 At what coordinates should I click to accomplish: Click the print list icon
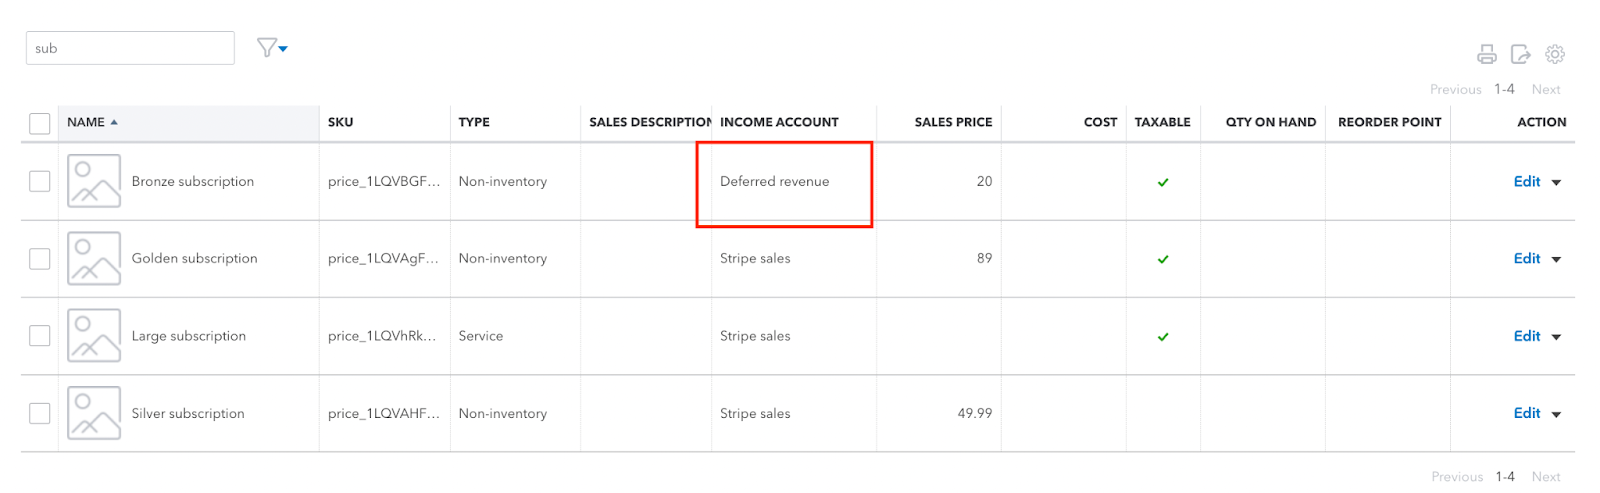[1487, 54]
